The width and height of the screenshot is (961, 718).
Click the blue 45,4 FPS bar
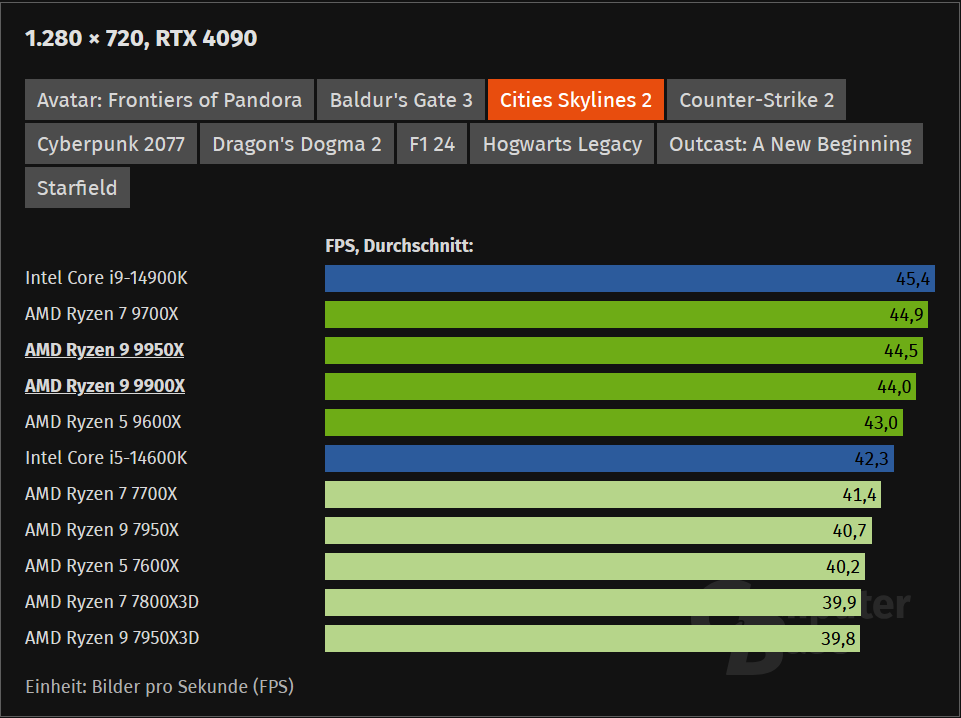coord(630,279)
